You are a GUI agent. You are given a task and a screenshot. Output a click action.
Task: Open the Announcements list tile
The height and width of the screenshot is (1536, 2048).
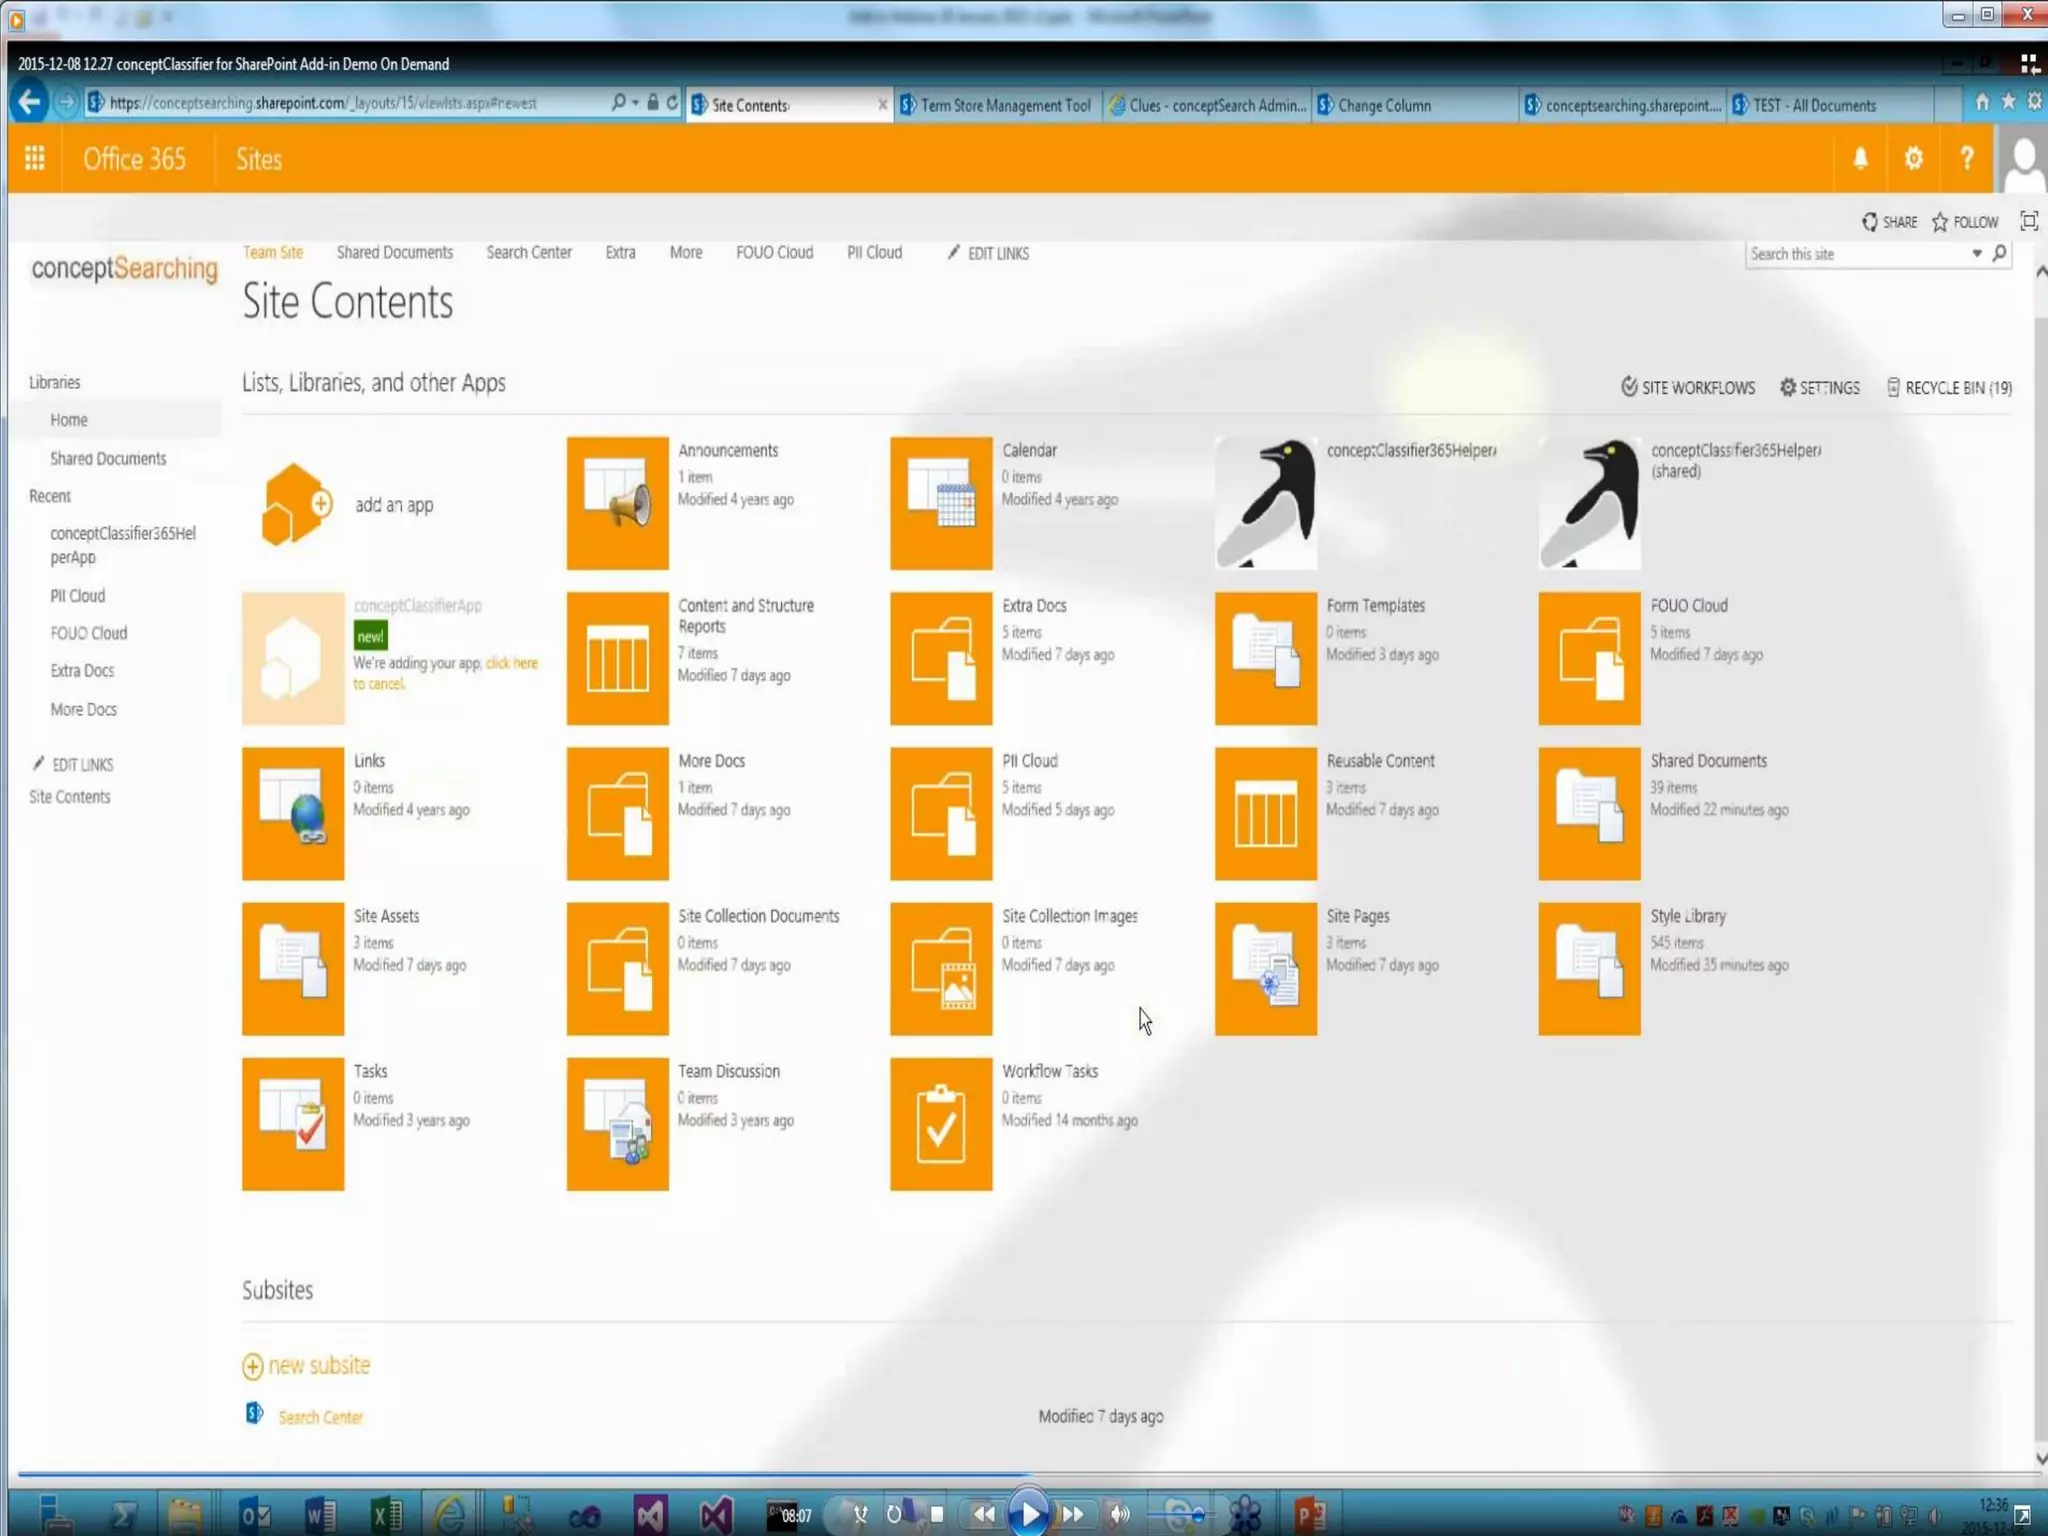[x=617, y=503]
